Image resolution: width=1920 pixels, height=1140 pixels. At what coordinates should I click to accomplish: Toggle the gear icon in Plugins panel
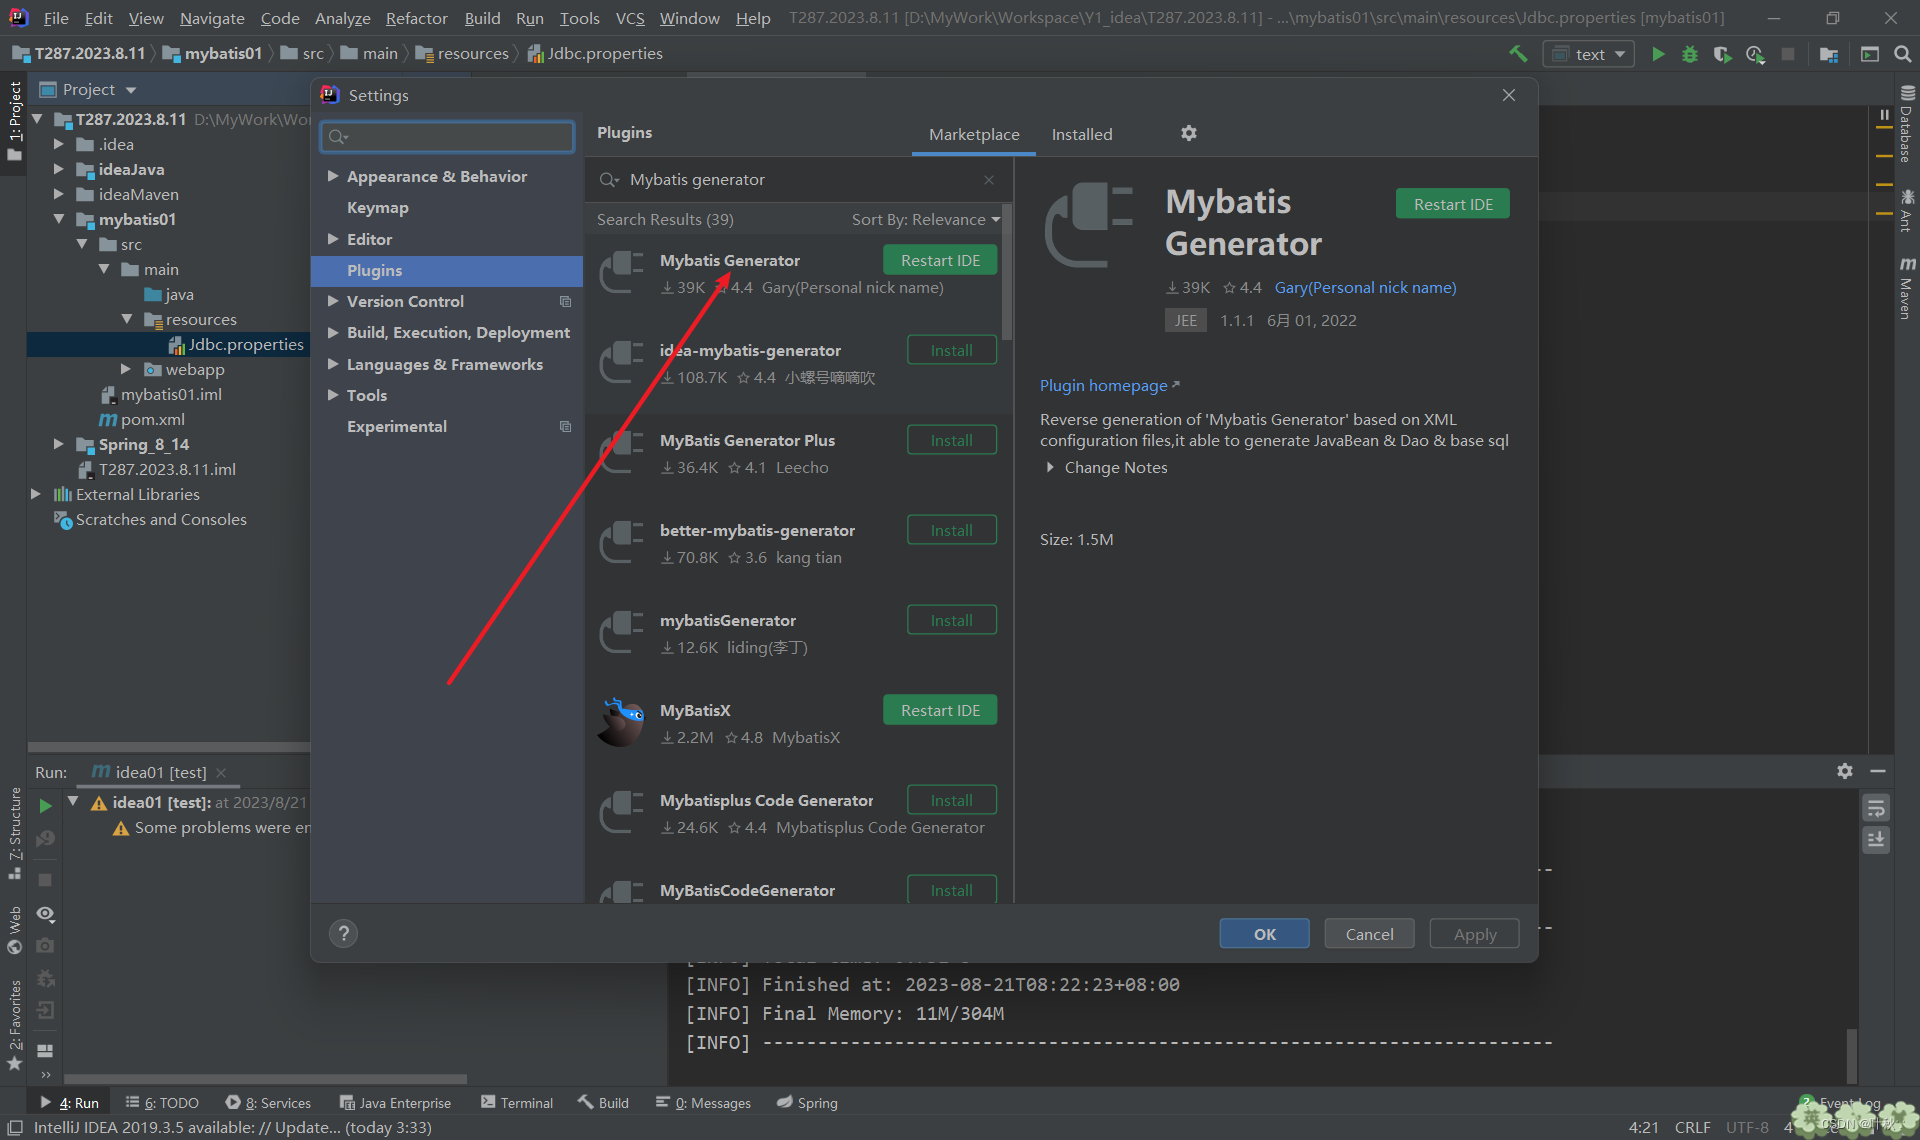click(1189, 132)
